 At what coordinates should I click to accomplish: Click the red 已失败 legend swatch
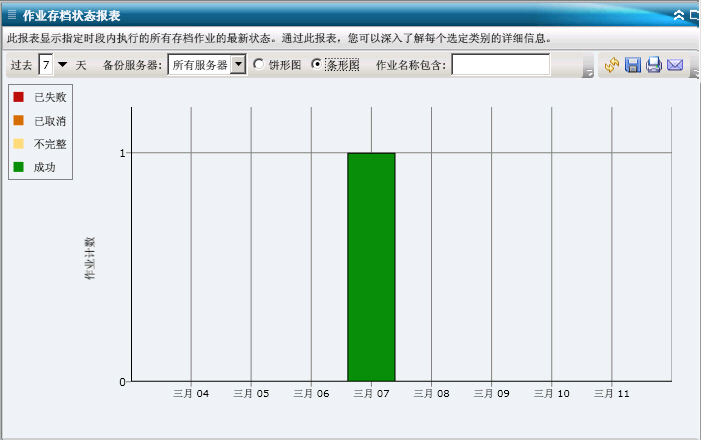coord(18,97)
